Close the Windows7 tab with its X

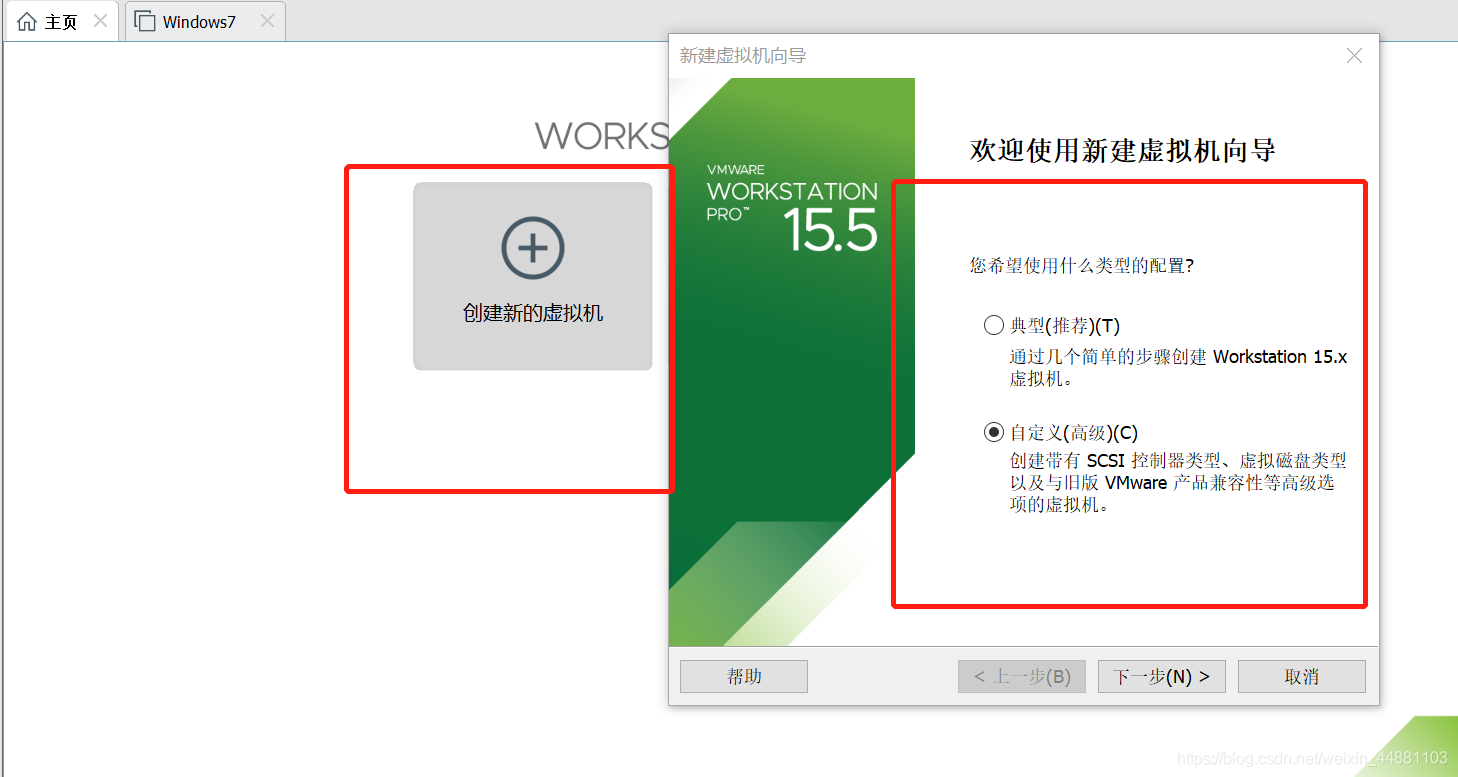point(267,21)
